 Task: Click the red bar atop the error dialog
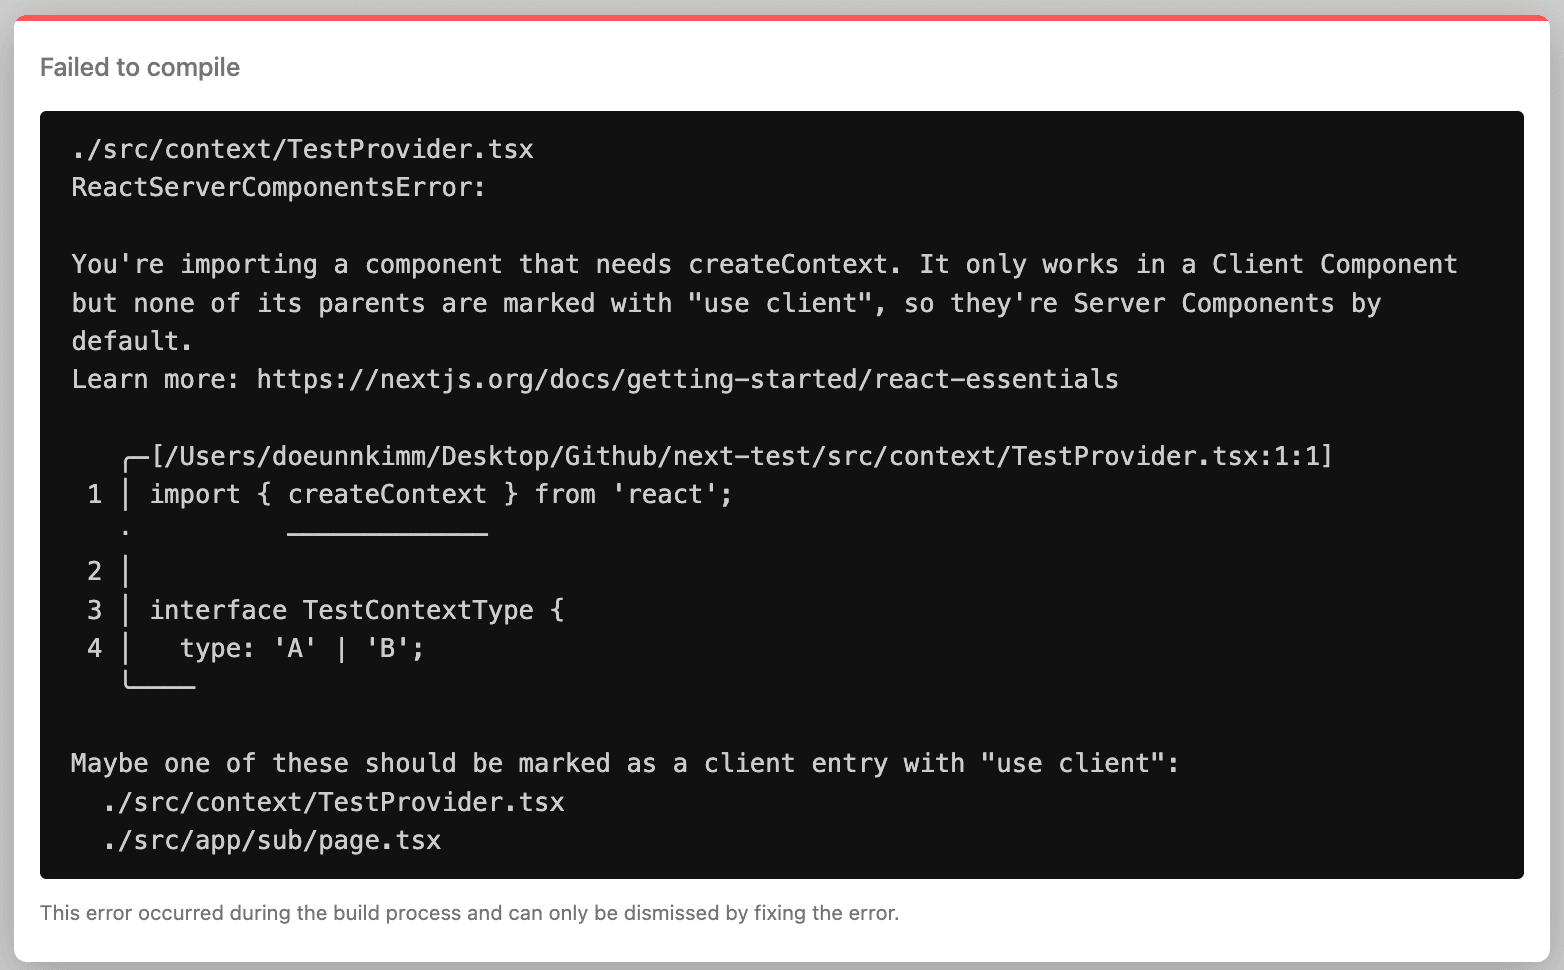point(782,18)
